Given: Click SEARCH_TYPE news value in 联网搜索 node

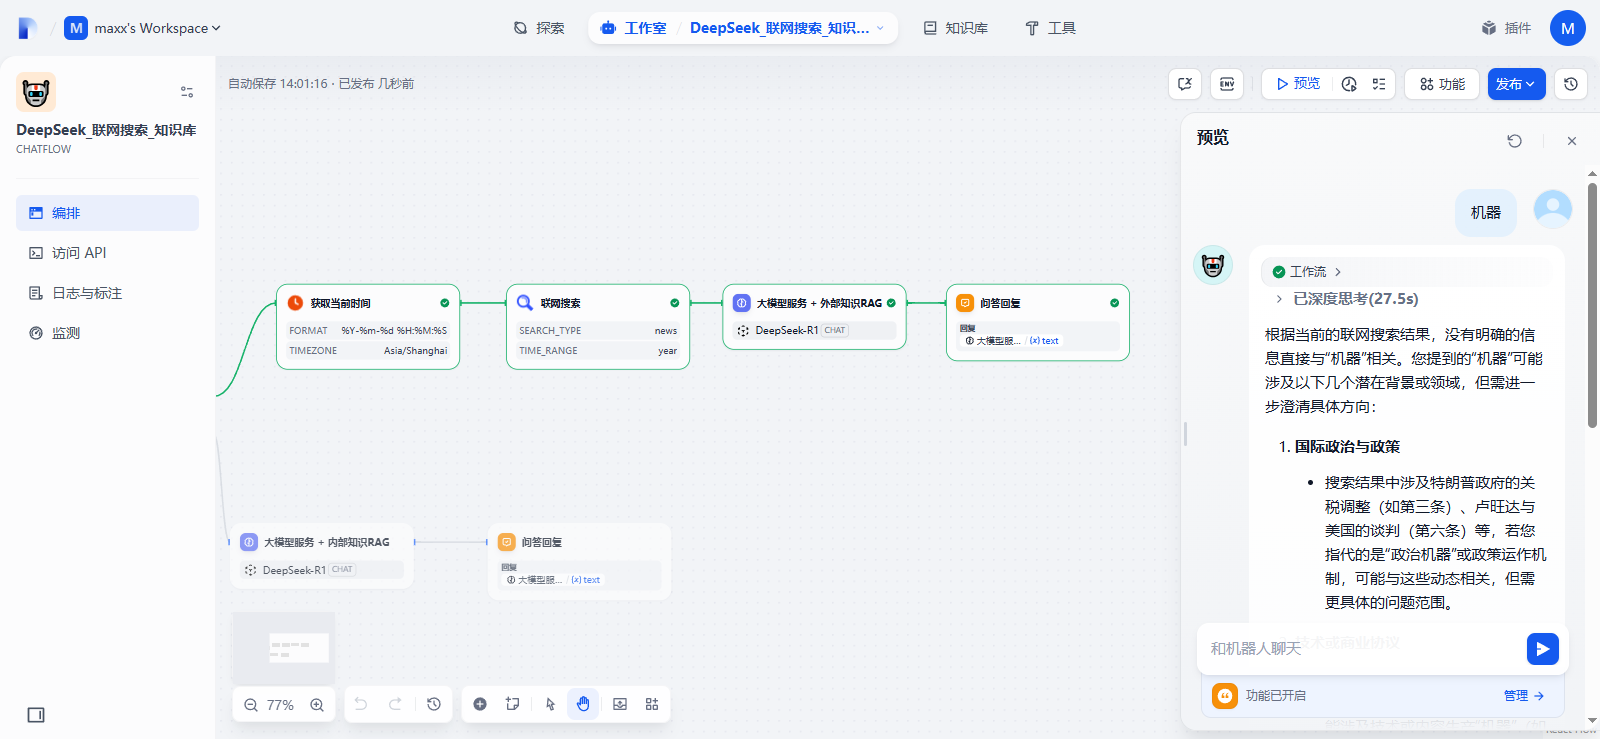Looking at the screenshot, I should [666, 331].
